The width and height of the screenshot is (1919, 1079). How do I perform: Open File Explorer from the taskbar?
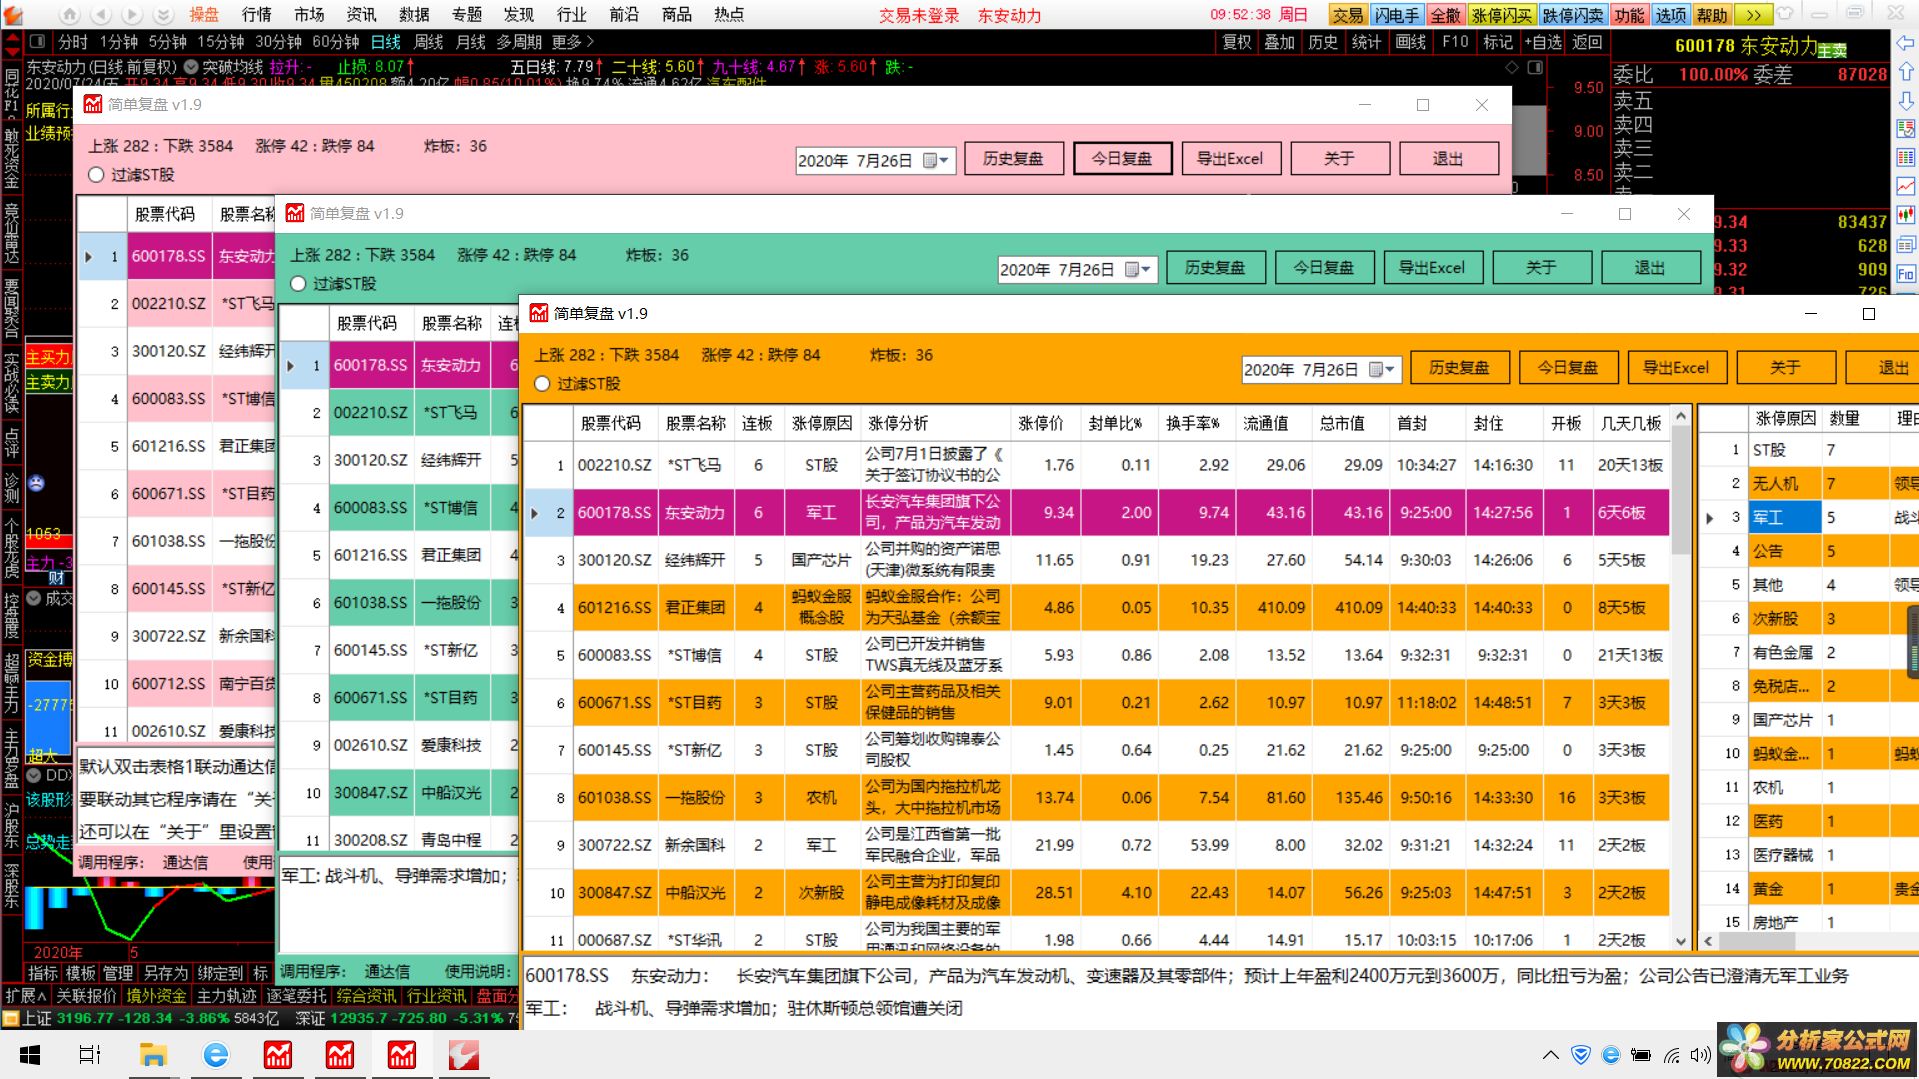(x=153, y=1055)
